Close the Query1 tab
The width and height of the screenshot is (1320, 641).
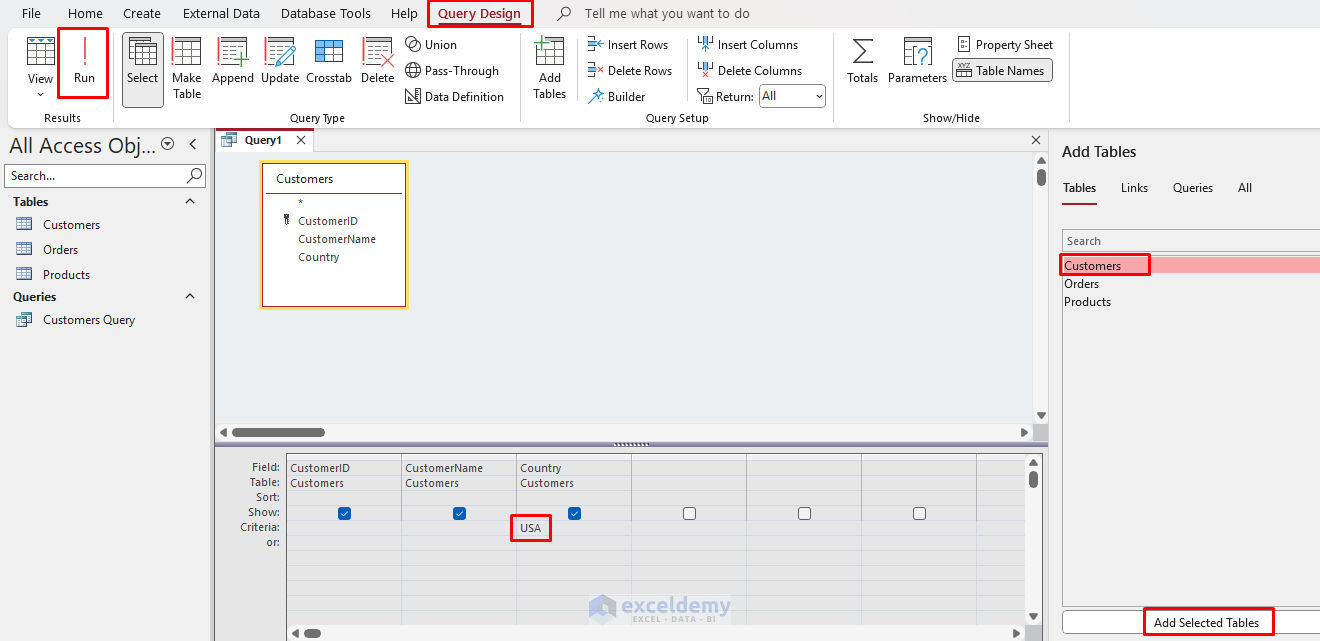tap(301, 140)
